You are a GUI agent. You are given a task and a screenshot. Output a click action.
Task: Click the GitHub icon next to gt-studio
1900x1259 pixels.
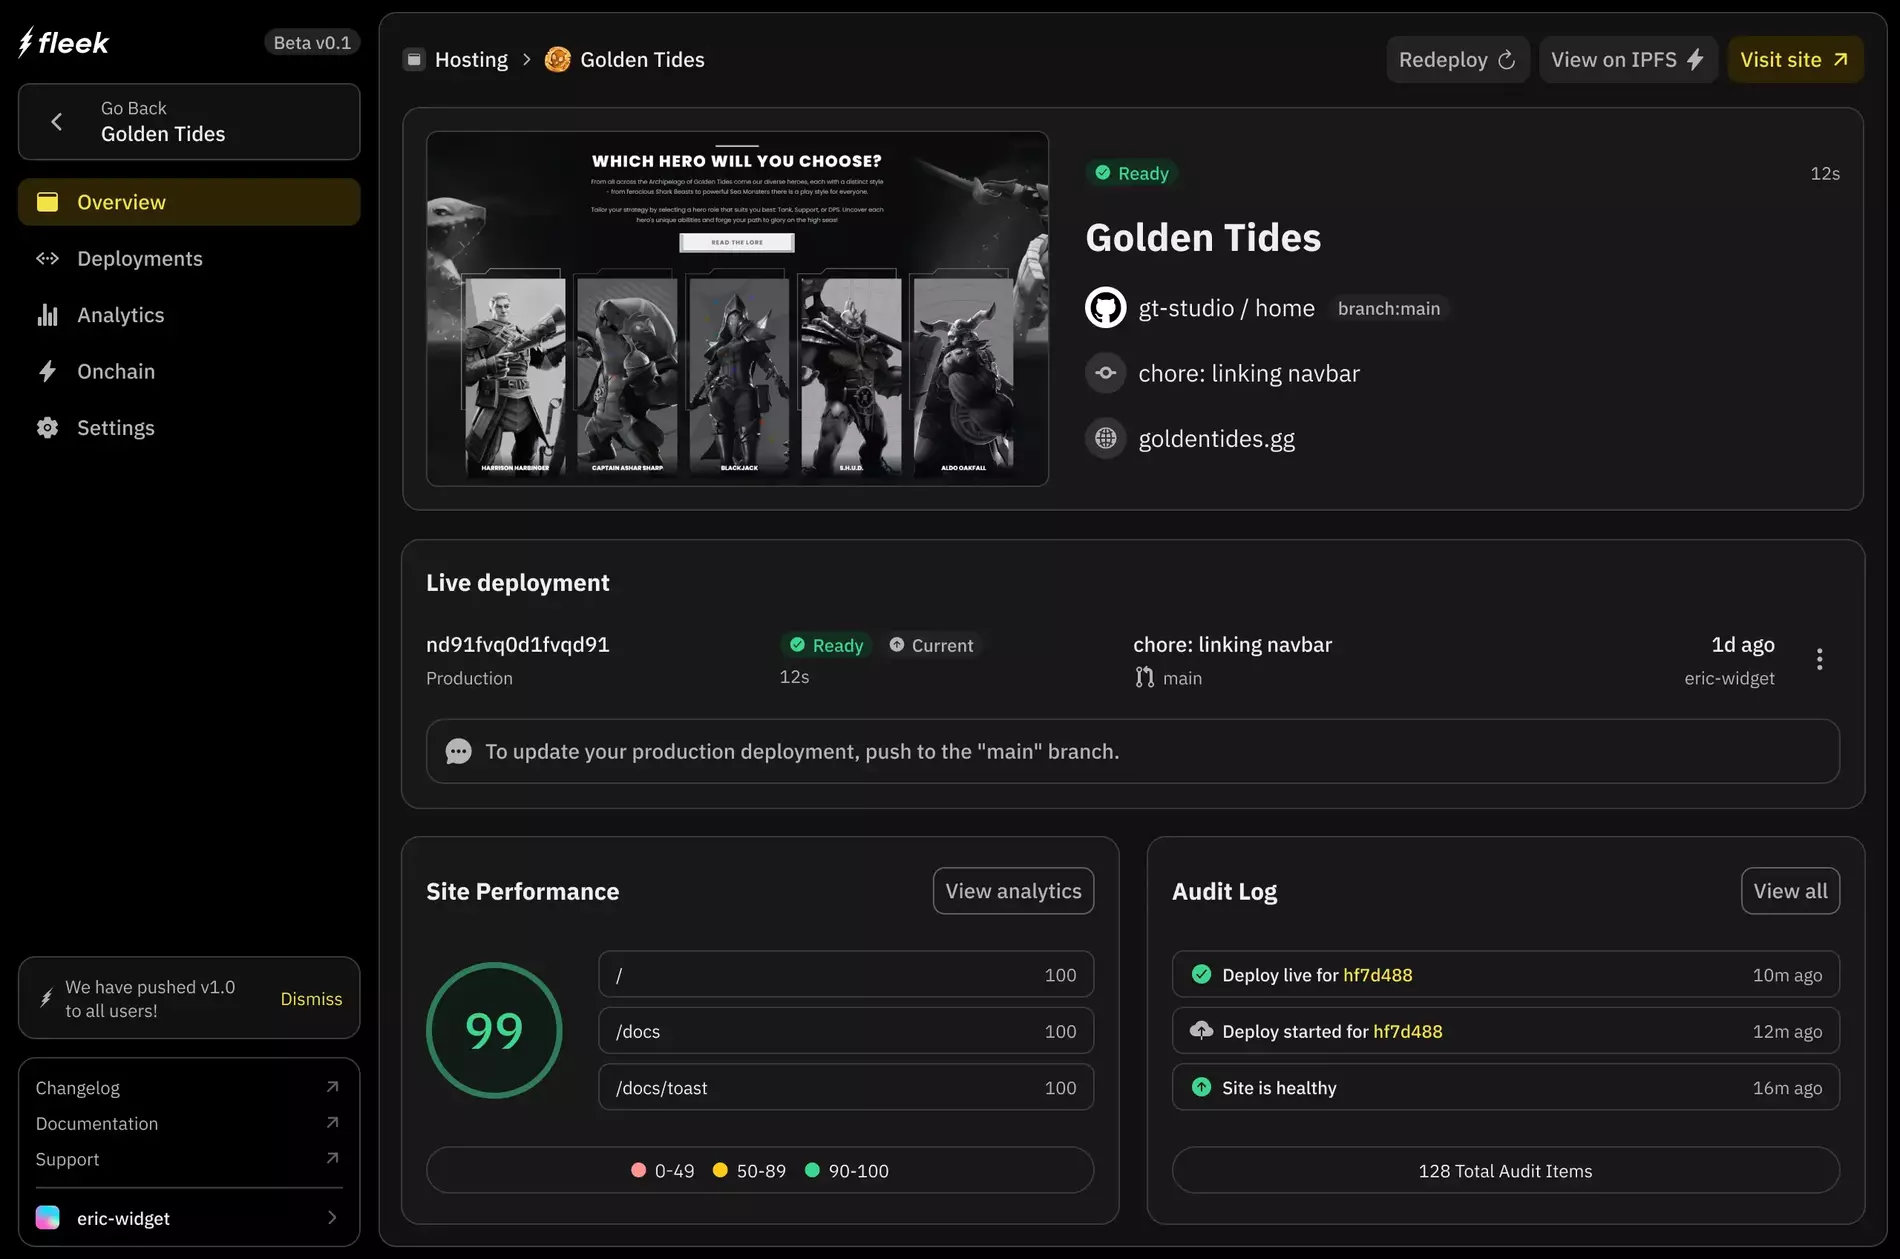click(x=1105, y=307)
